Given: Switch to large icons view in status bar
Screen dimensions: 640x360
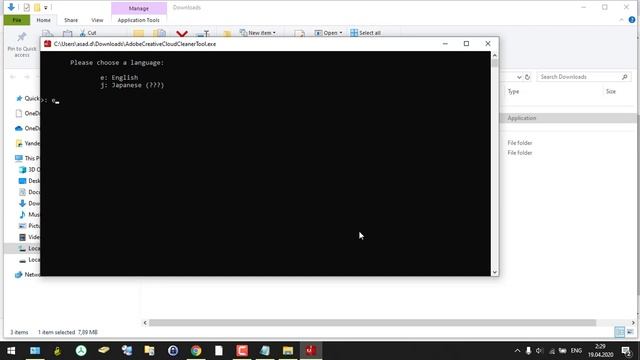Looking at the screenshot, I should 630,332.
